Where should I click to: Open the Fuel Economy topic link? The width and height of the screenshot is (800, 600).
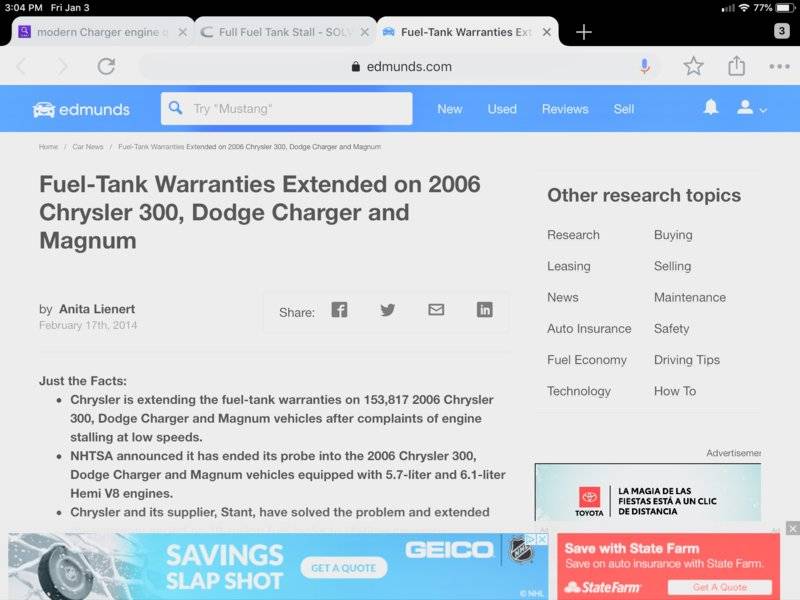587,360
